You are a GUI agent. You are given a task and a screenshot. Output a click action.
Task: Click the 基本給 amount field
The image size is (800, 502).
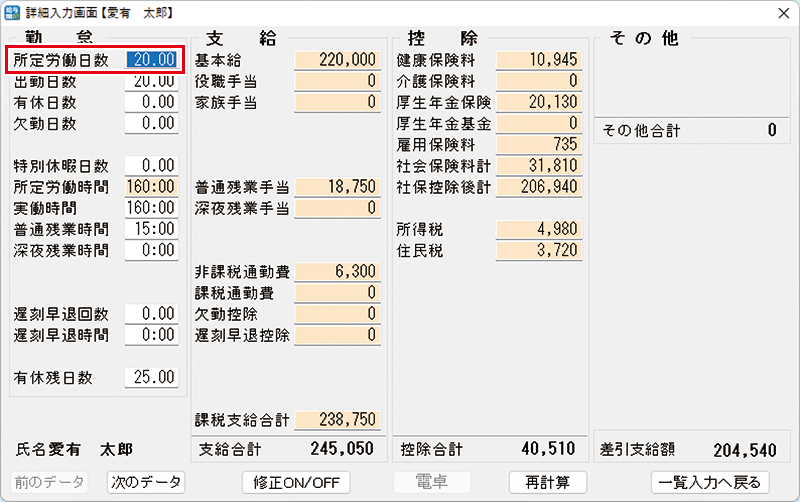[x=337, y=60]
